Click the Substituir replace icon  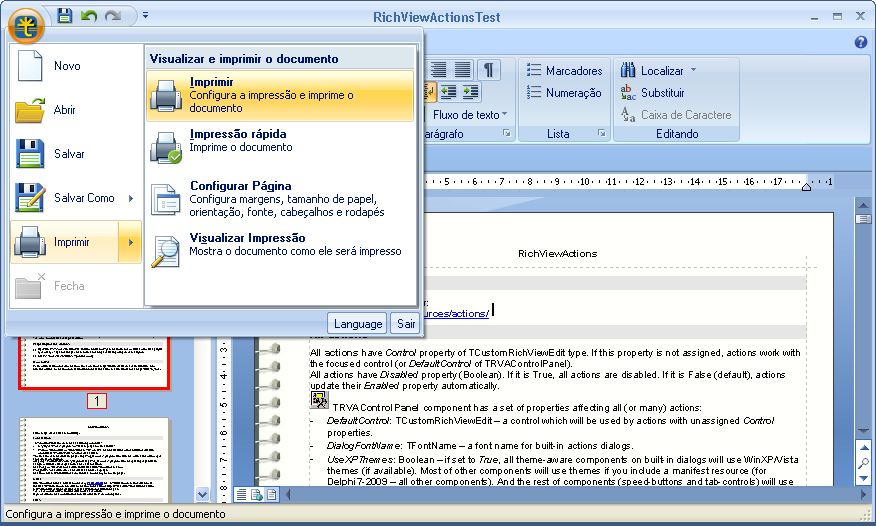point(628,93)
